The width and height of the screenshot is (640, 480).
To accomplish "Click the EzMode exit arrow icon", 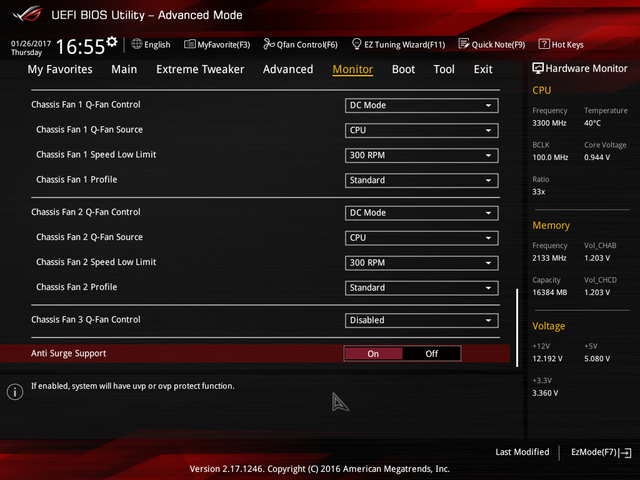I will pyautogui.click(x=625, y=453).
